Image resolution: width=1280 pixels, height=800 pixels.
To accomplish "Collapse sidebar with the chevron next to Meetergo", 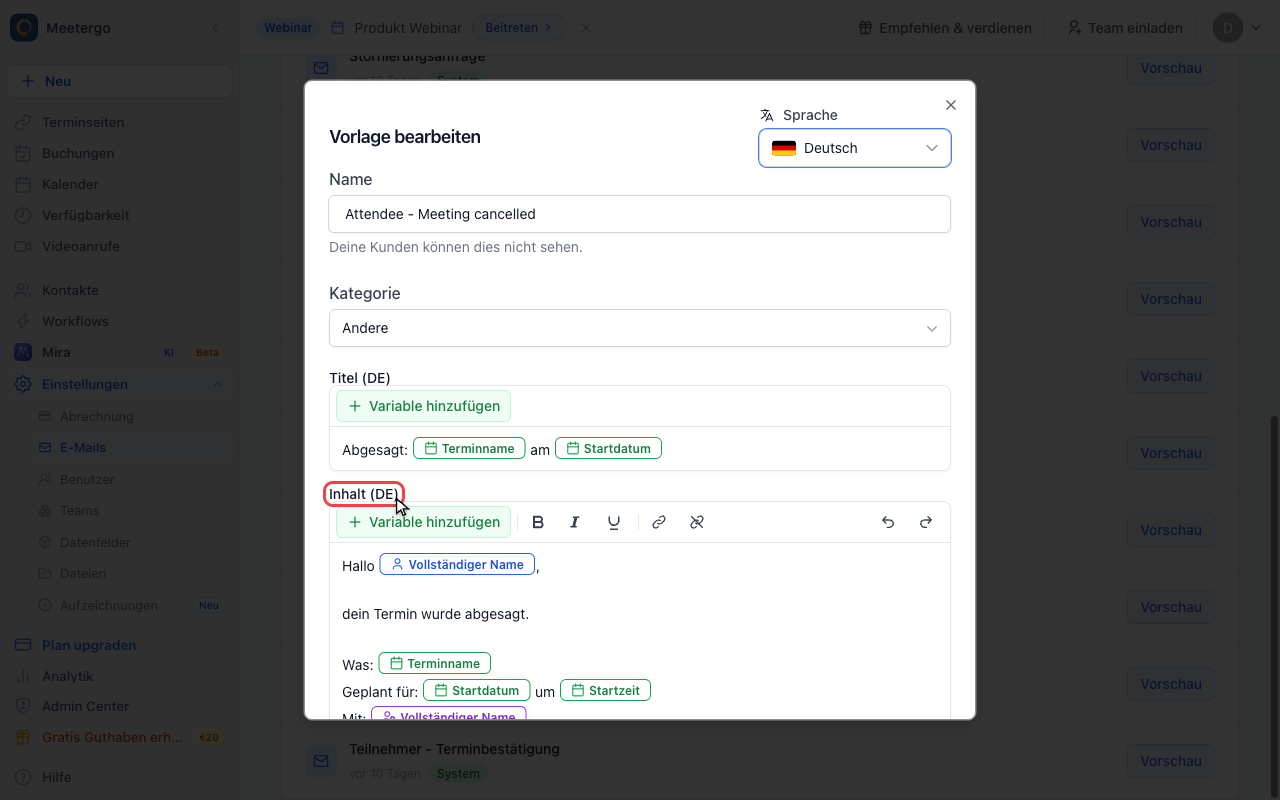I will click(x=214, y=28).
